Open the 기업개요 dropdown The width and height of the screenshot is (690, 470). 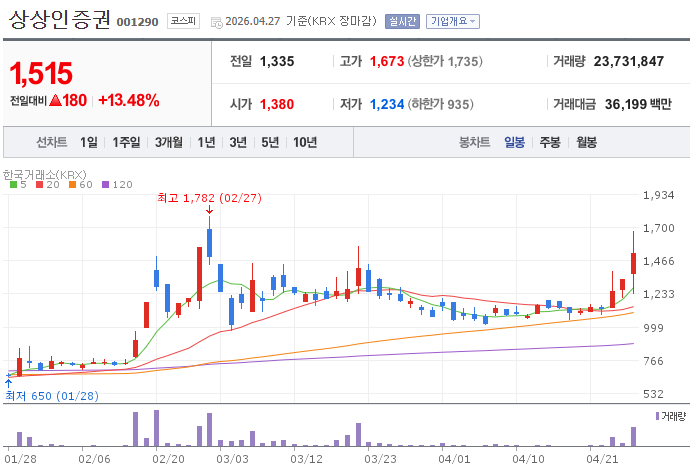tap(453, 21)
